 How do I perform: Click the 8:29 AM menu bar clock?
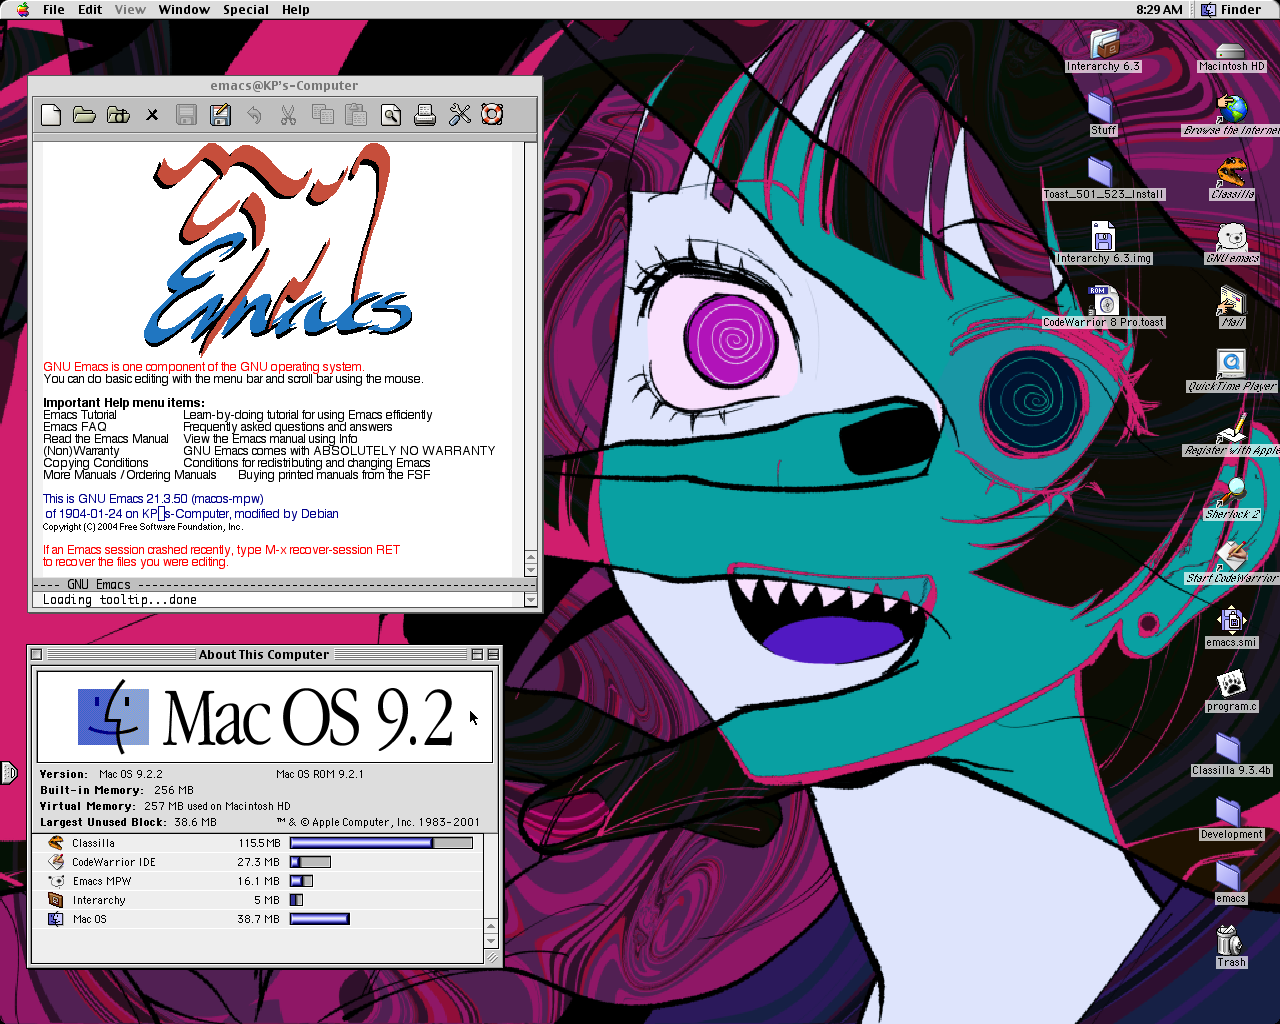(1159, 9)
